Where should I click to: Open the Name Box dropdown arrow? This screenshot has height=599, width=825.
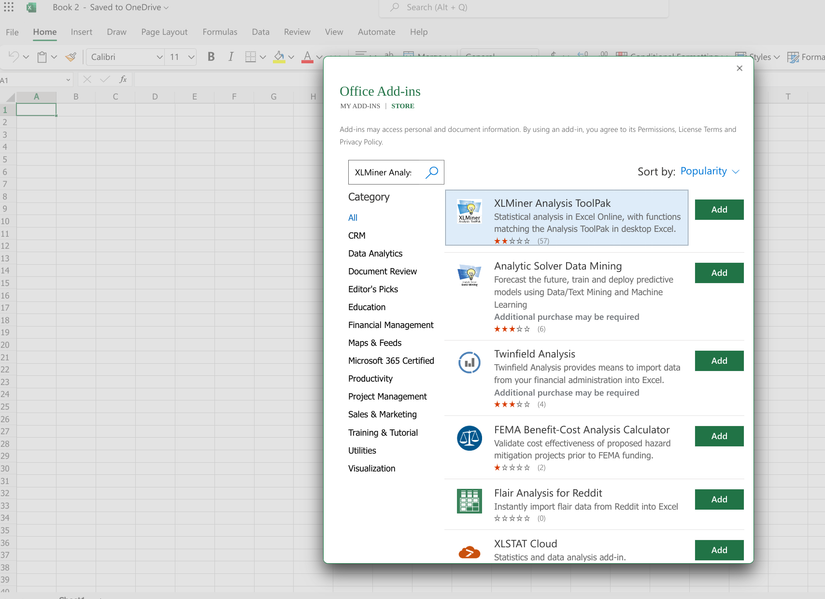coord(68,80)
